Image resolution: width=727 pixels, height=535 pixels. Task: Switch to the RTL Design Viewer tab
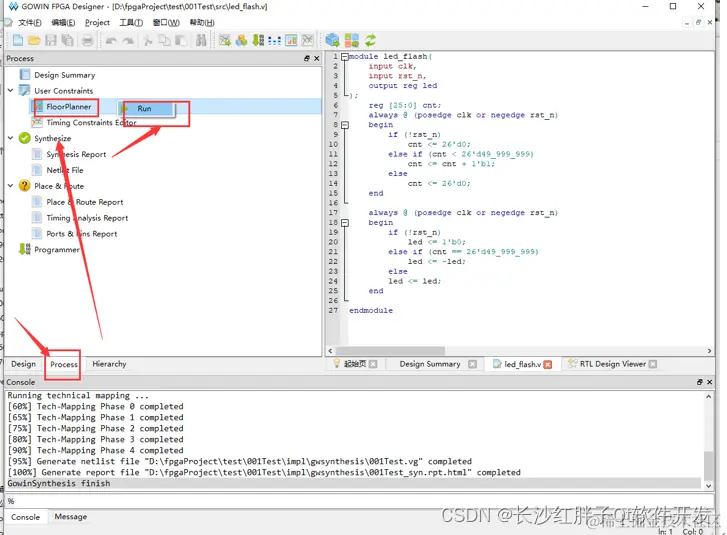(x=612, y=364)
